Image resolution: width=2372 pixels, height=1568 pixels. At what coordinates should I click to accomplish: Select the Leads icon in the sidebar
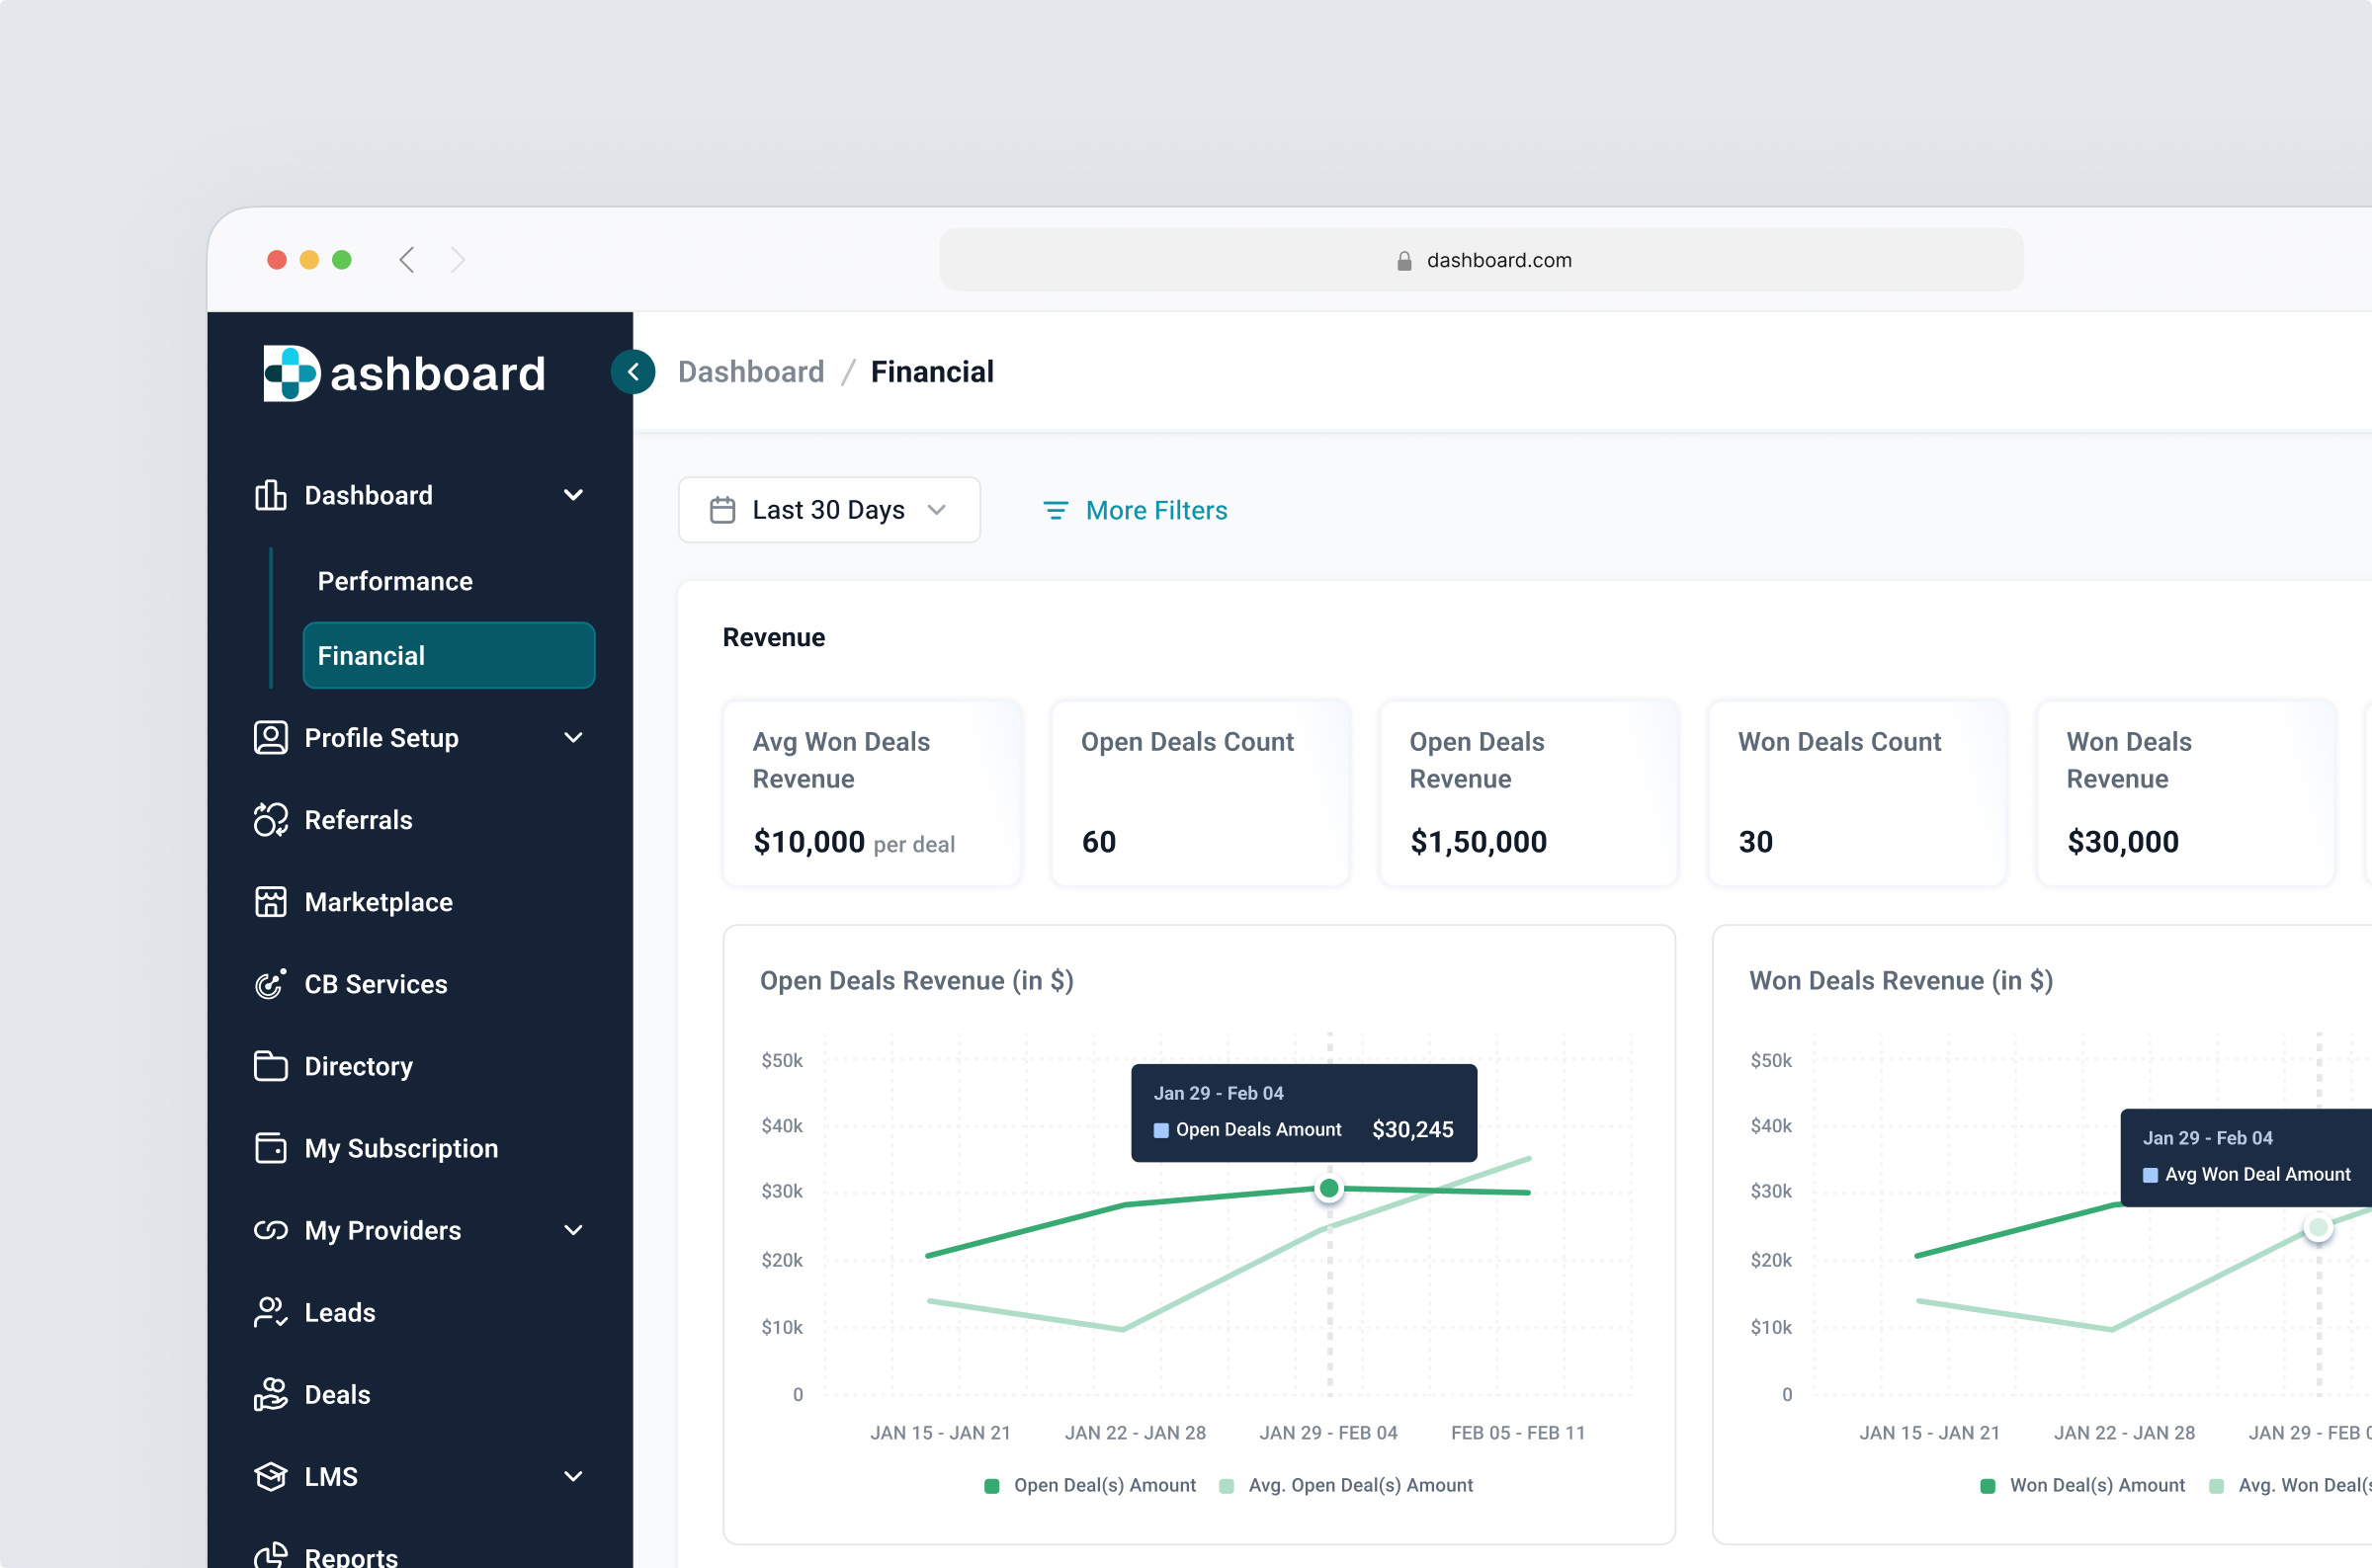click(270, 1312)
